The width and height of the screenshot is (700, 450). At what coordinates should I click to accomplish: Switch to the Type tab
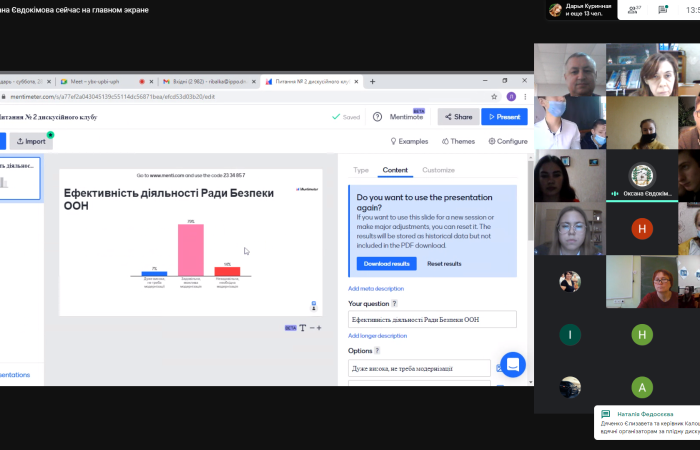pos(361,170)
